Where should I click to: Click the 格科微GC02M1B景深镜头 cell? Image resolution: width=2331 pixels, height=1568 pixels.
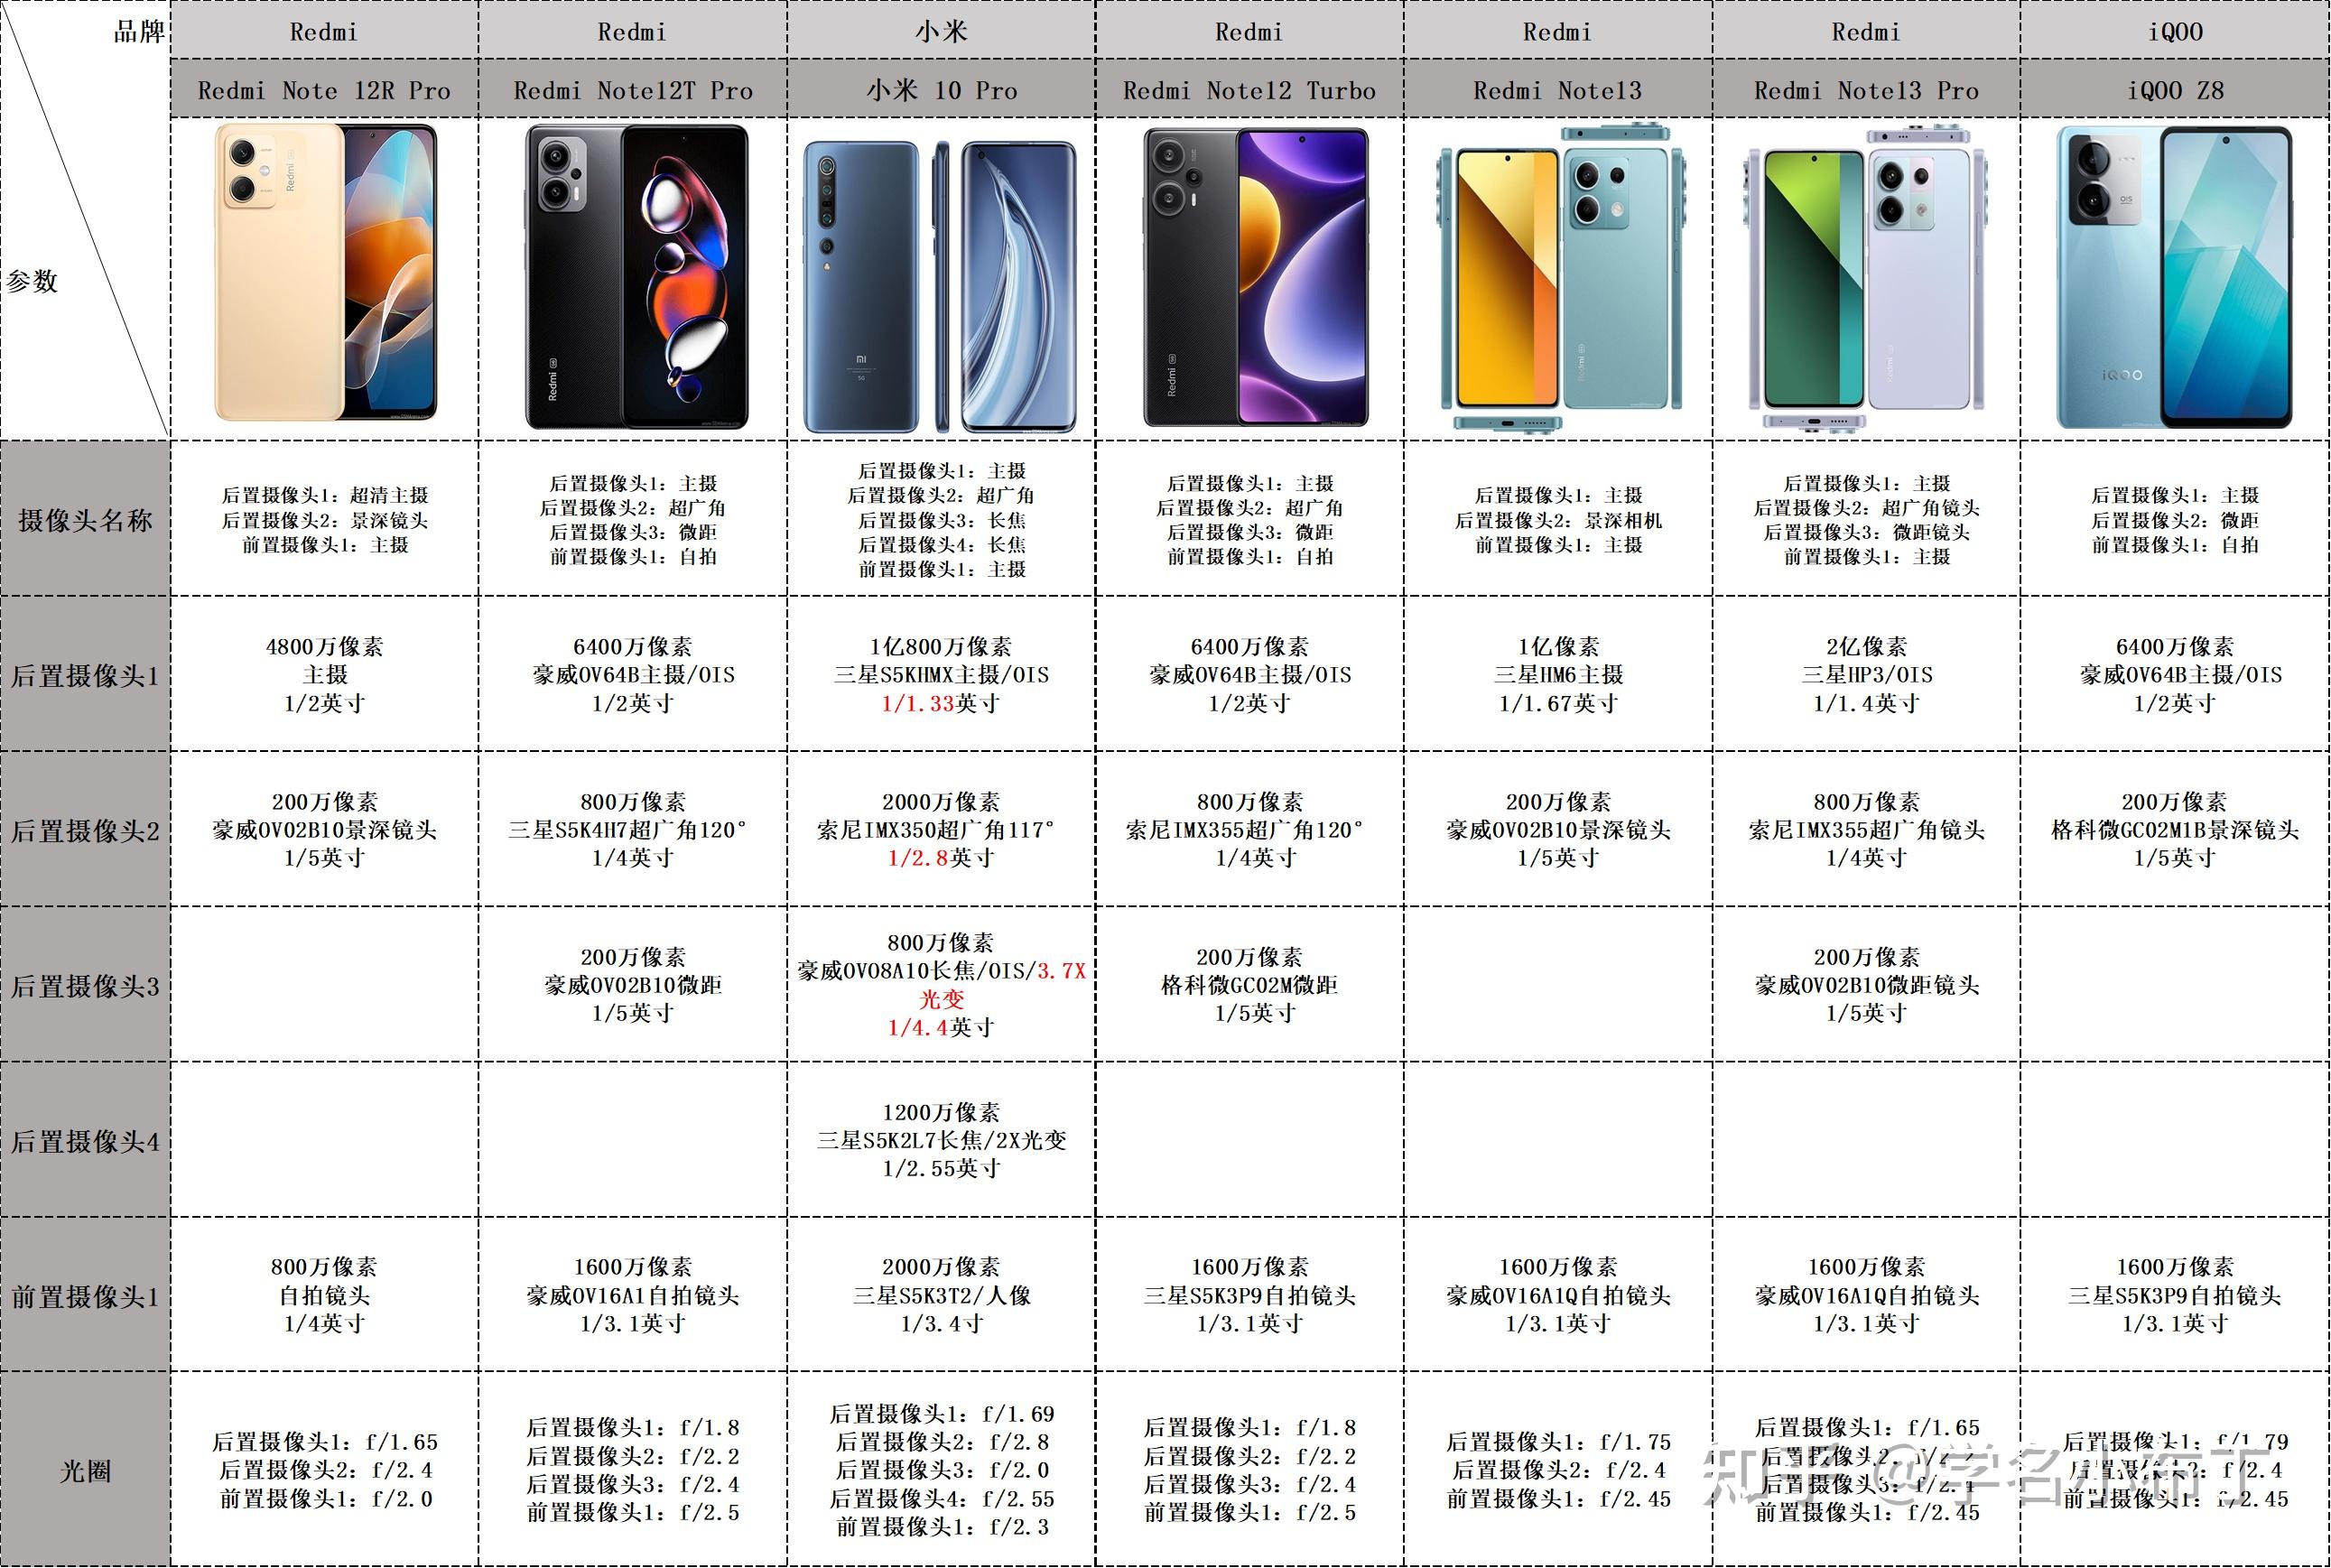coord(2175,830)
